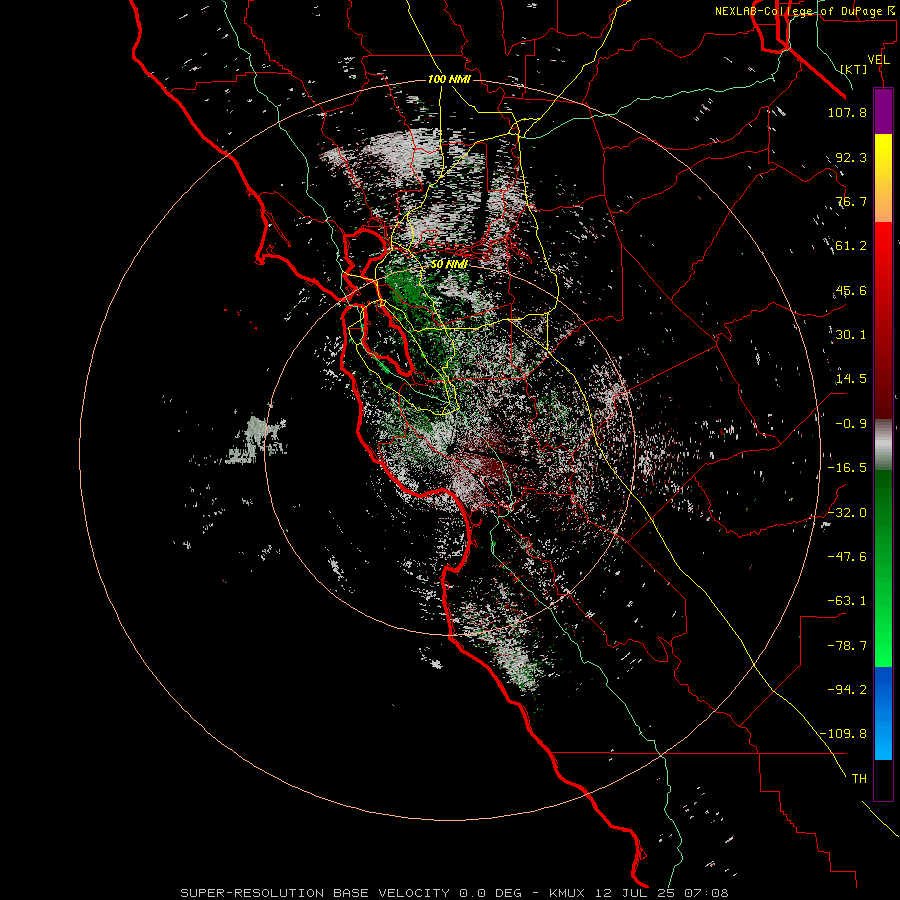Viewport: 900px width, 900px height.
Task: Click the [KT] units label
Action: [x=854, y=69]
